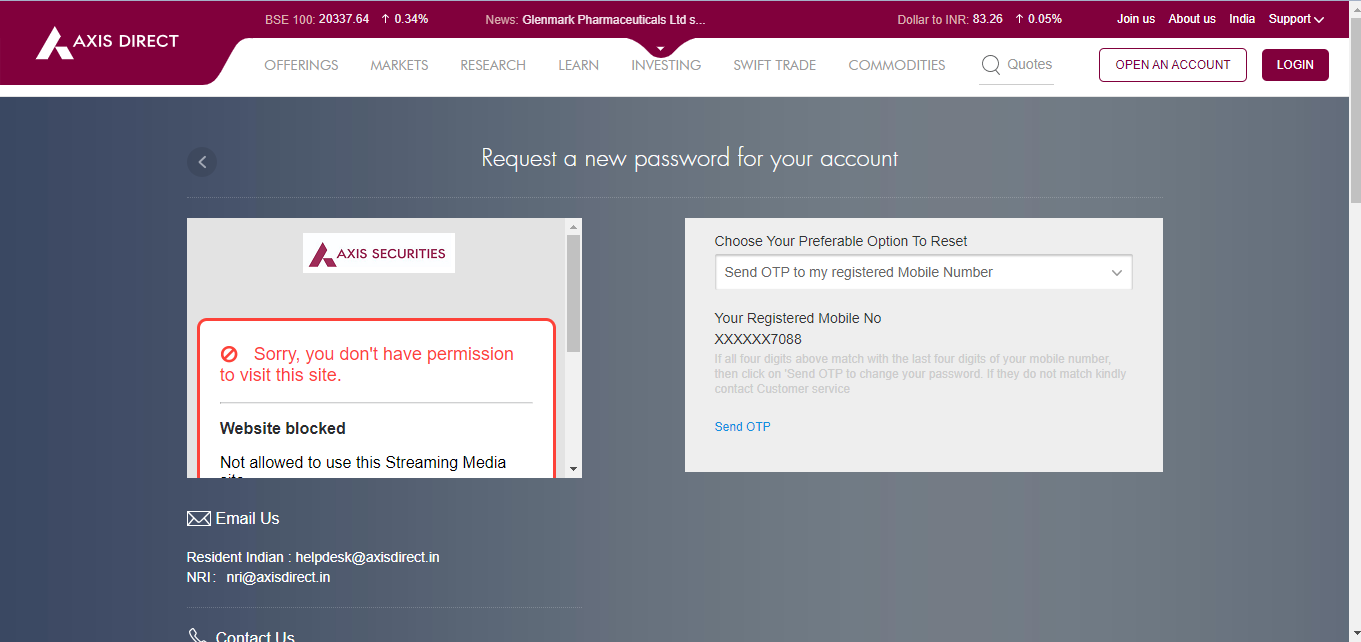Expand the Investing menu arrow
Image resolution: width=1361 pixels, height=642 pixels.
pyautogui.click(x=660, y=48)
